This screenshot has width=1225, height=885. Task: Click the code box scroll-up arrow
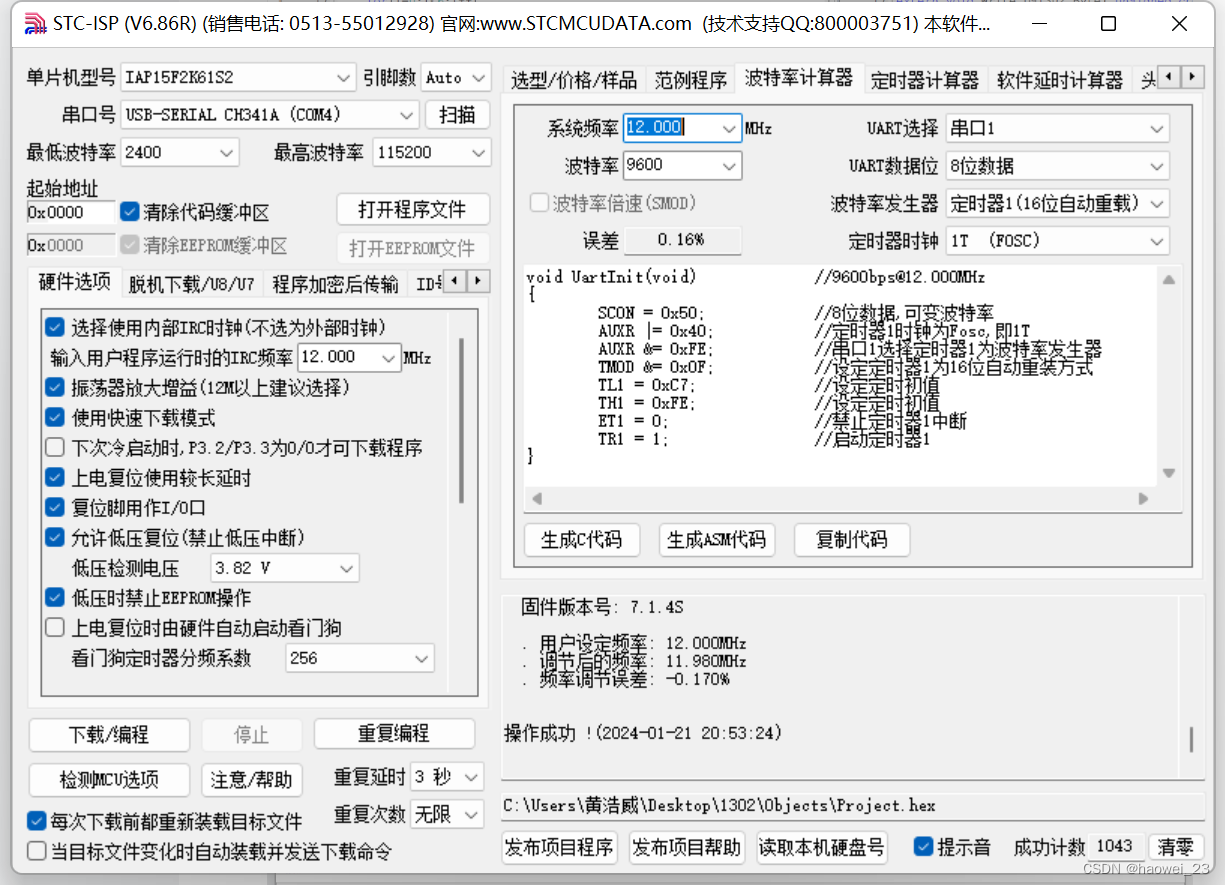(1167, 280)
